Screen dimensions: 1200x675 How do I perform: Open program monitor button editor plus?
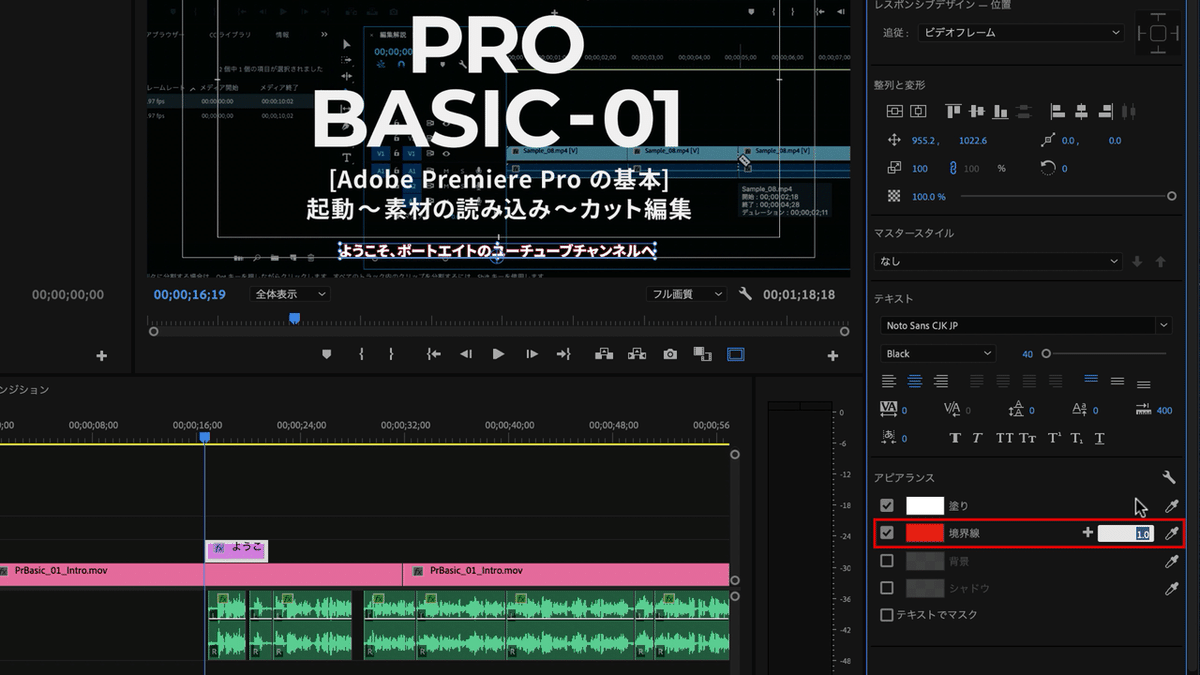coord(833,356)
